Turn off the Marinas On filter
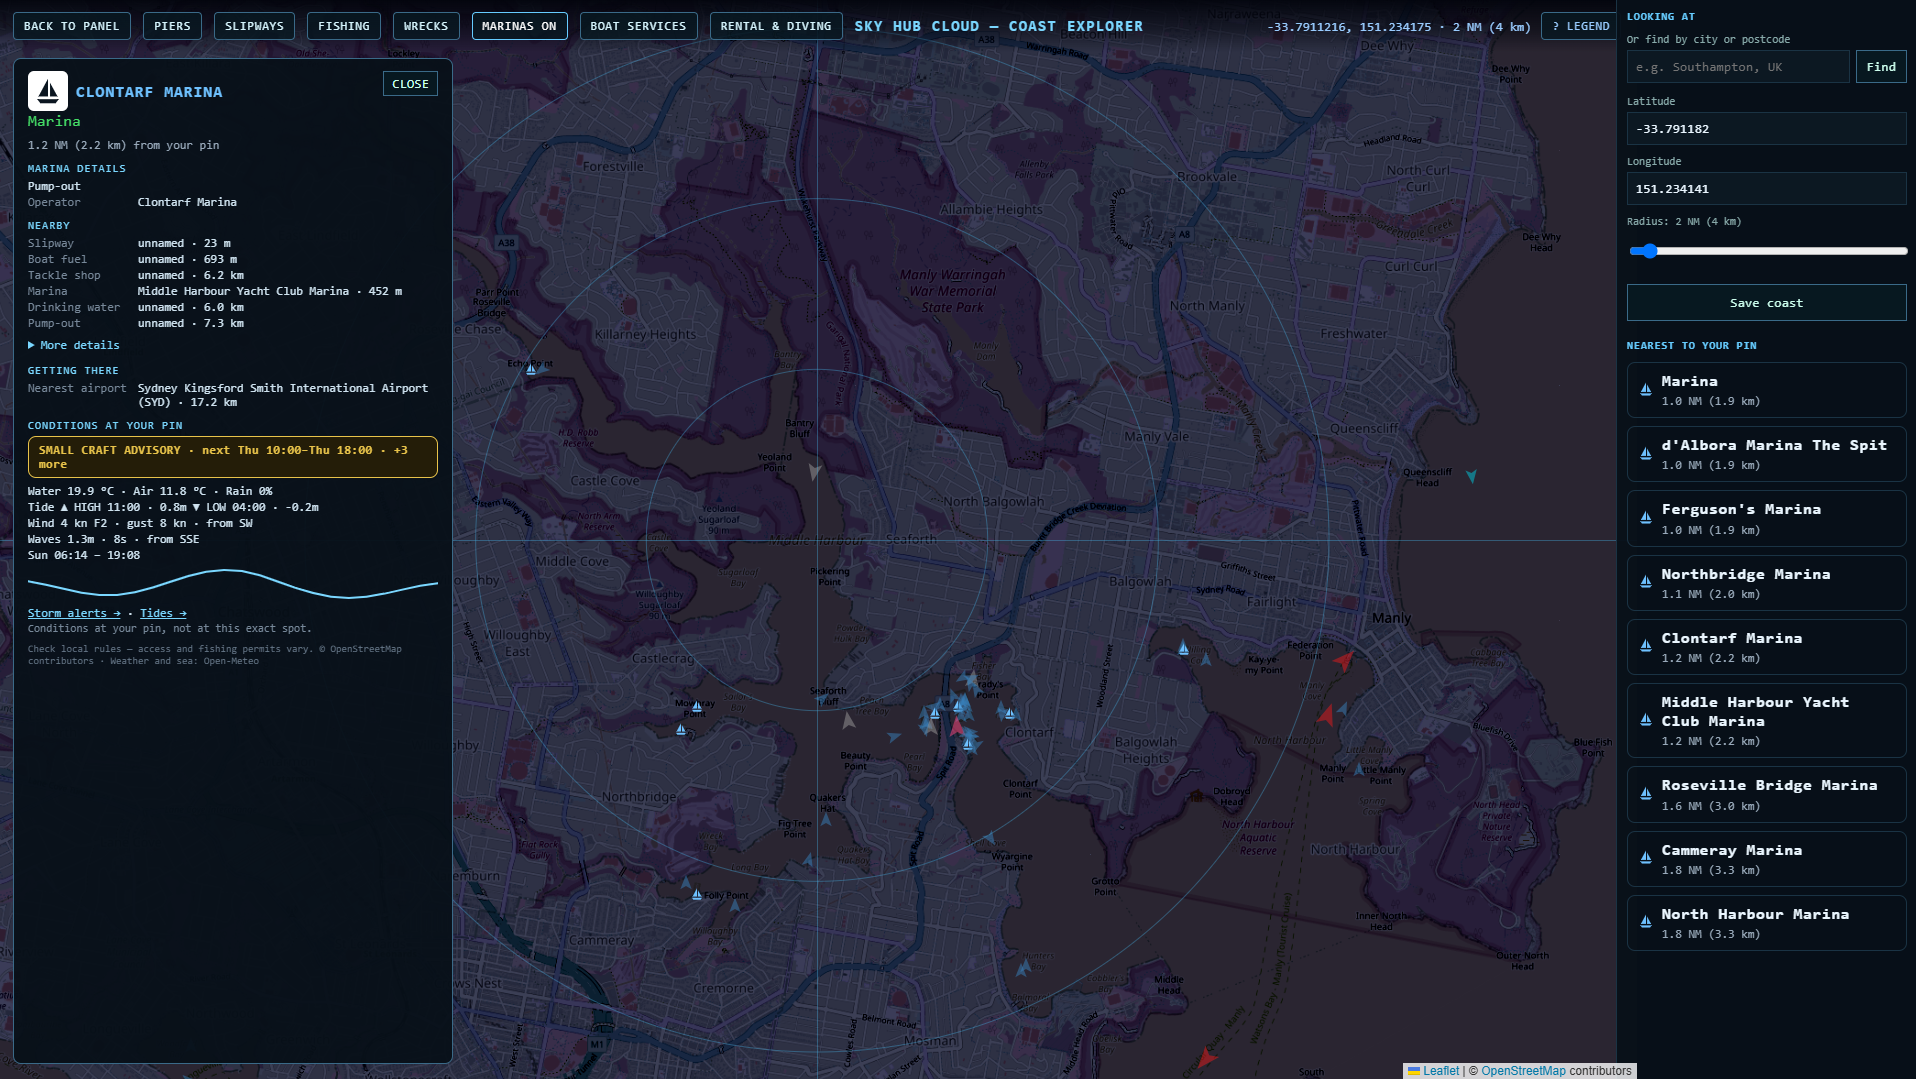Image resolution: width=1916 pixels, height=1079 pixels. pyautogui.click(x=519, y=26)
